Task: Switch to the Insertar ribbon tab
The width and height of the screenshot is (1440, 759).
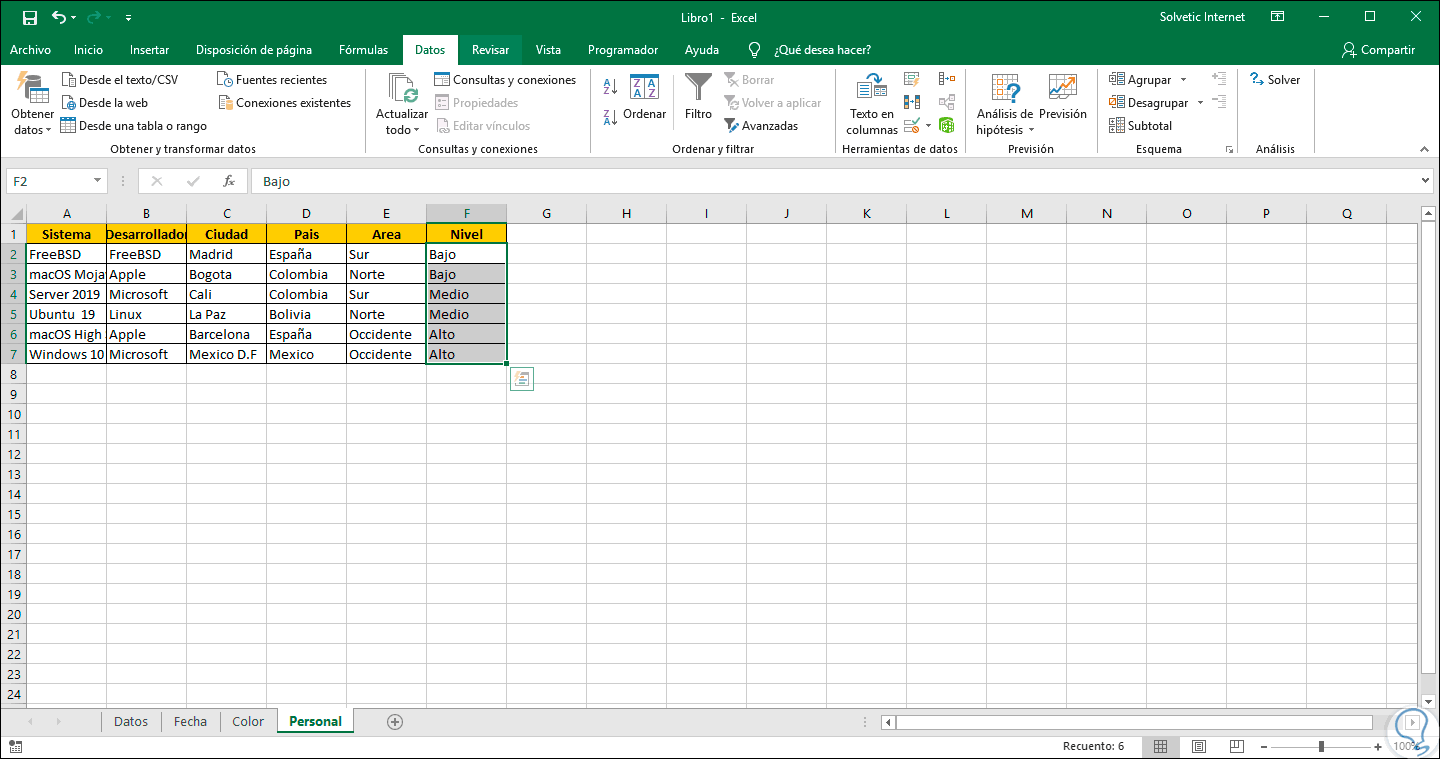Action: (x=150, y=50)
